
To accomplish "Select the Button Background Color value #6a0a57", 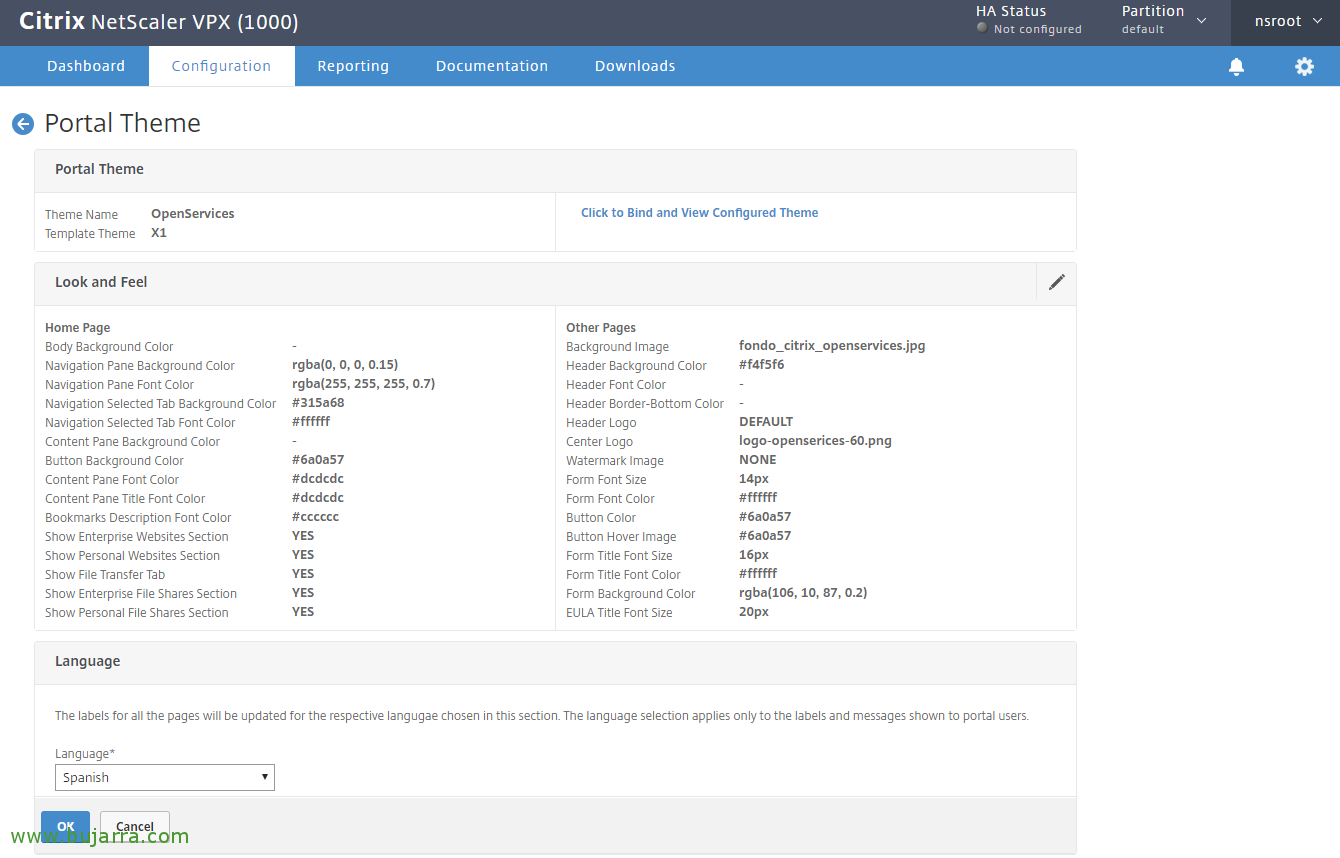I will (x=318, y=460).
